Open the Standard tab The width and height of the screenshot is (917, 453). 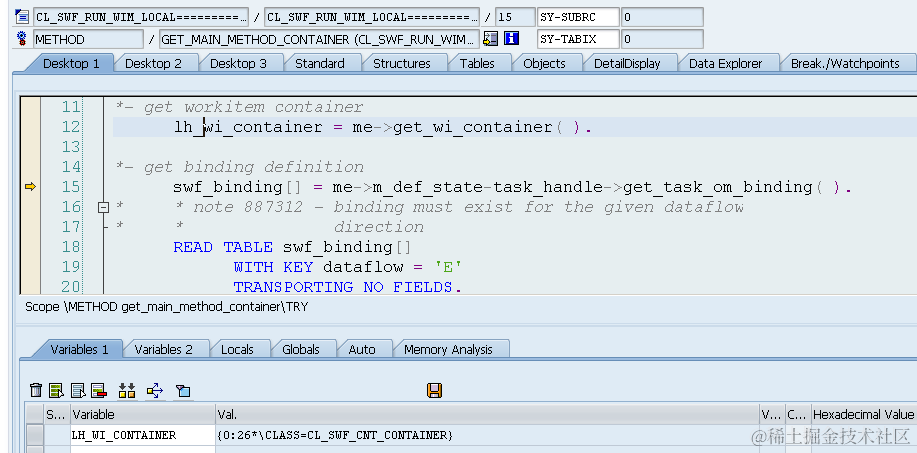[319, 63]
